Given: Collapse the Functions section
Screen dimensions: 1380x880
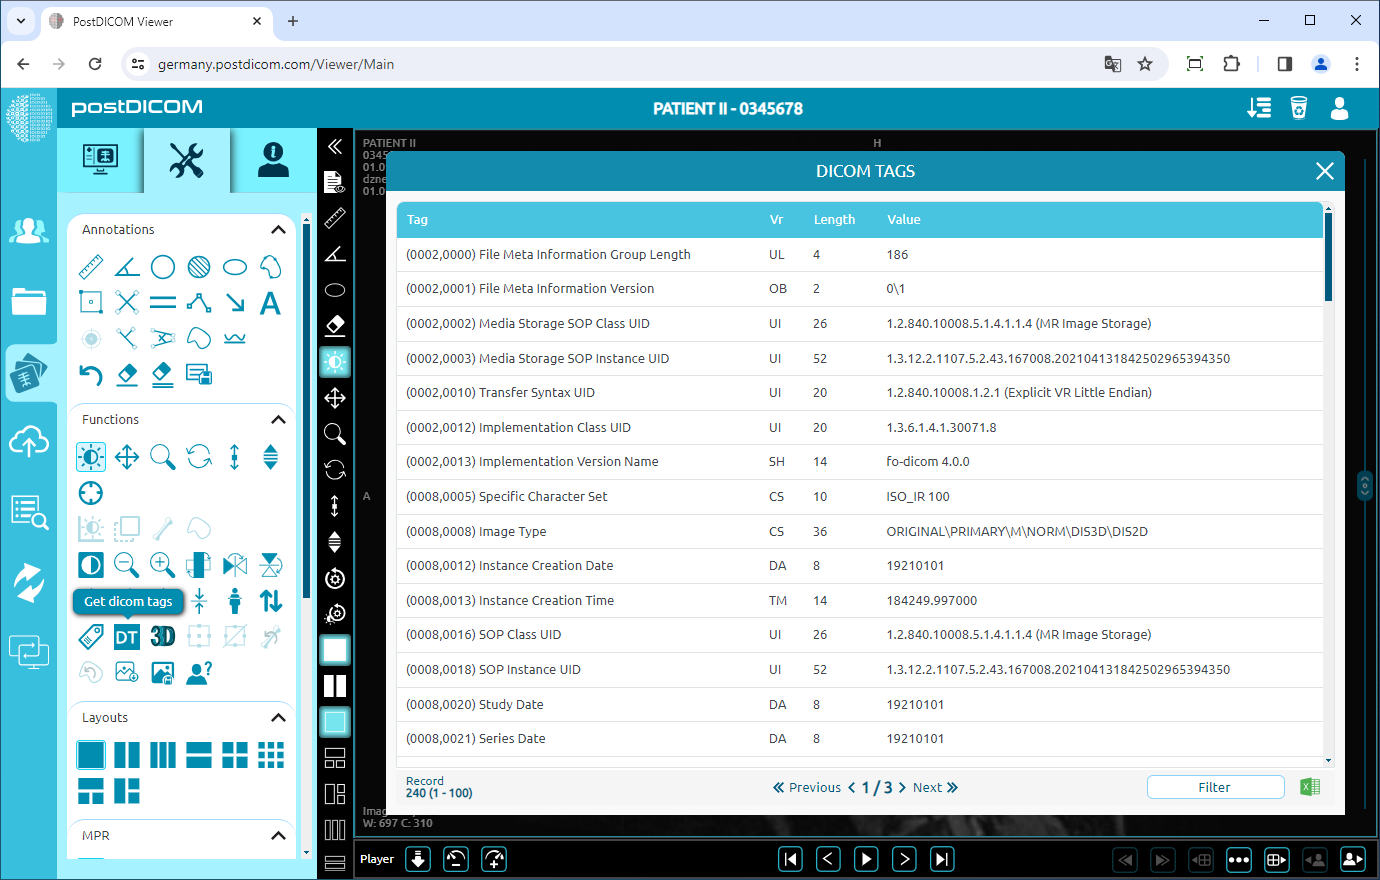Looking at the screenshot, I should 278,419.
